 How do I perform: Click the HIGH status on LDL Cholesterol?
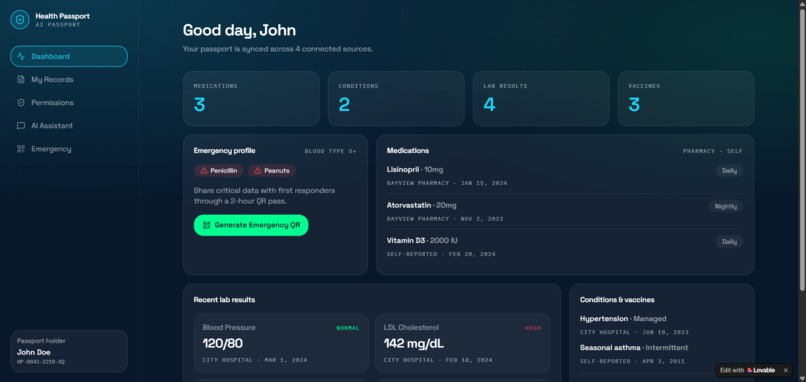coord(533,328)
